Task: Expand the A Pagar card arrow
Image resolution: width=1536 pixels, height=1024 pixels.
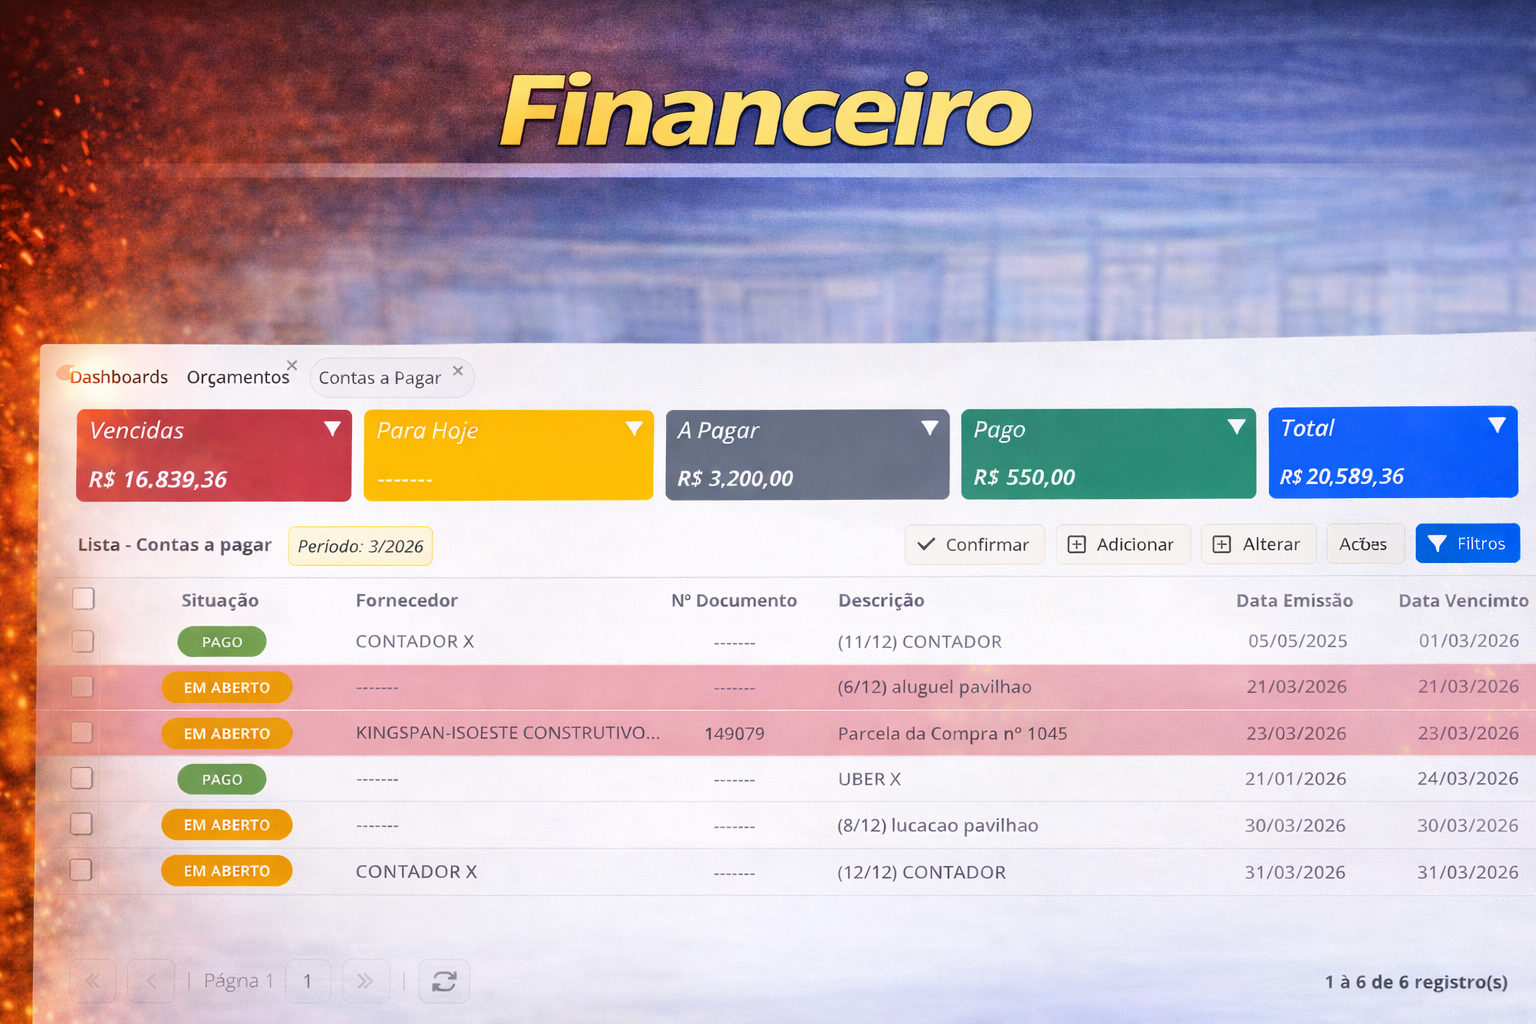Action: (930, 428)
